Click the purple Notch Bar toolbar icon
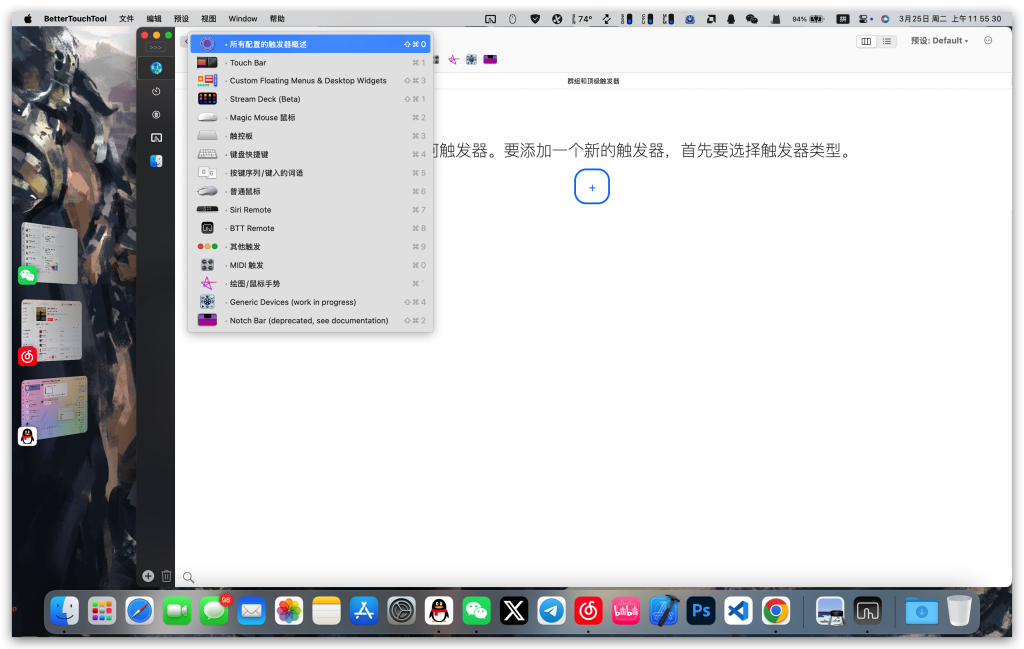Image resolution: width=1024 pixels, height=649 pixels. 490,59
